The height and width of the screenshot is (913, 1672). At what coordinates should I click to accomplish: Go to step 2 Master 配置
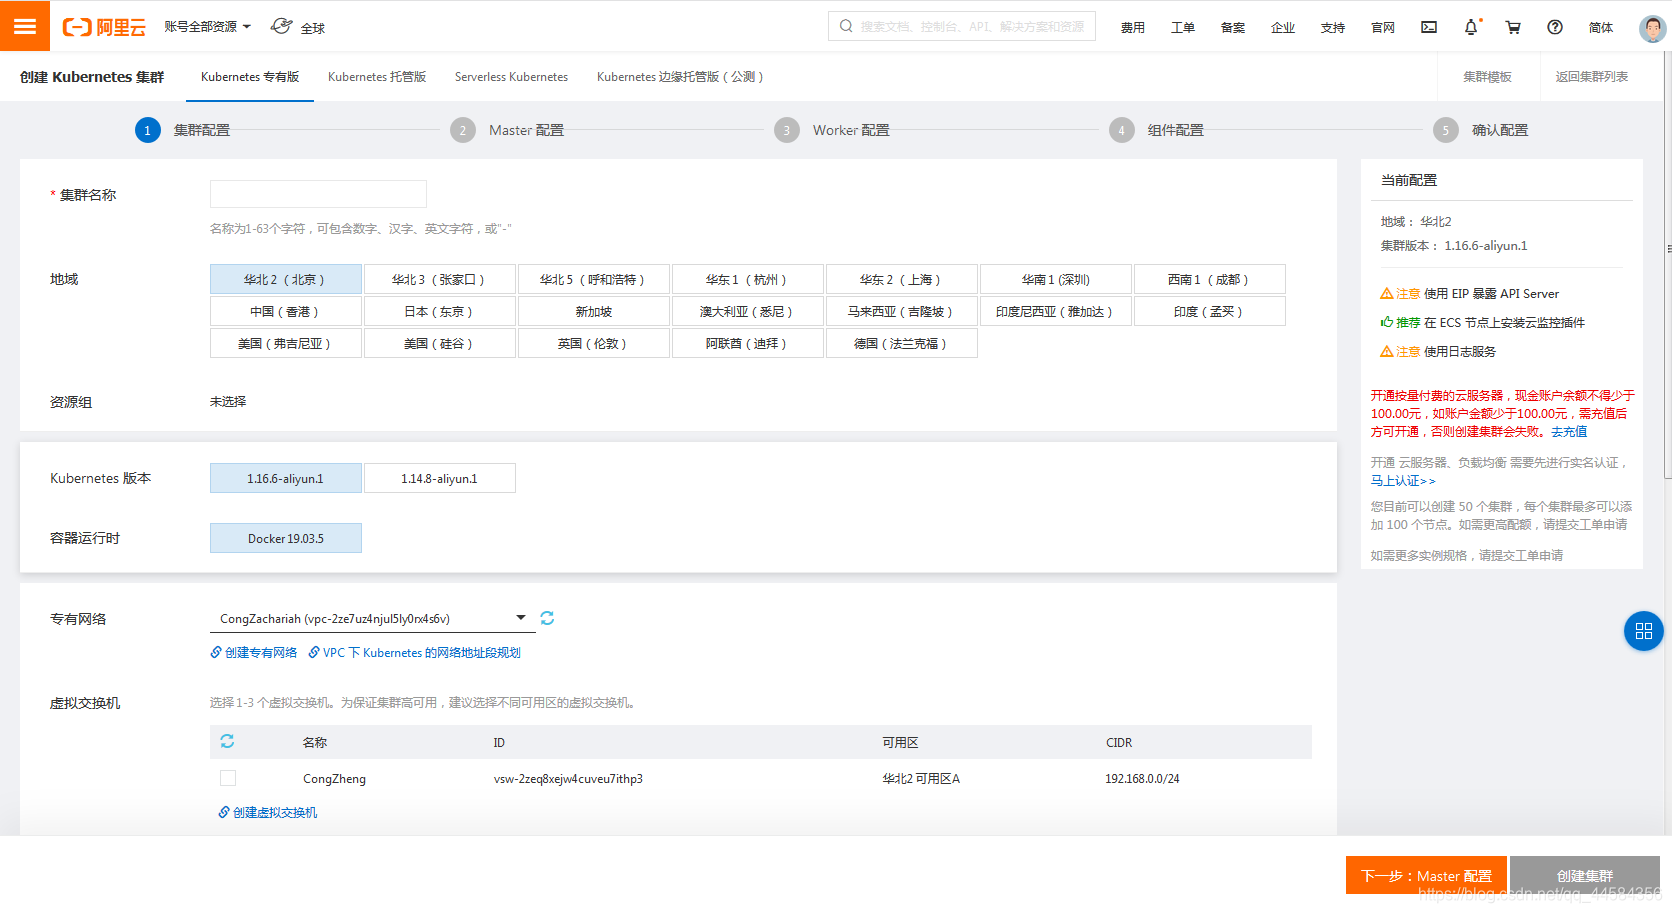507,130
